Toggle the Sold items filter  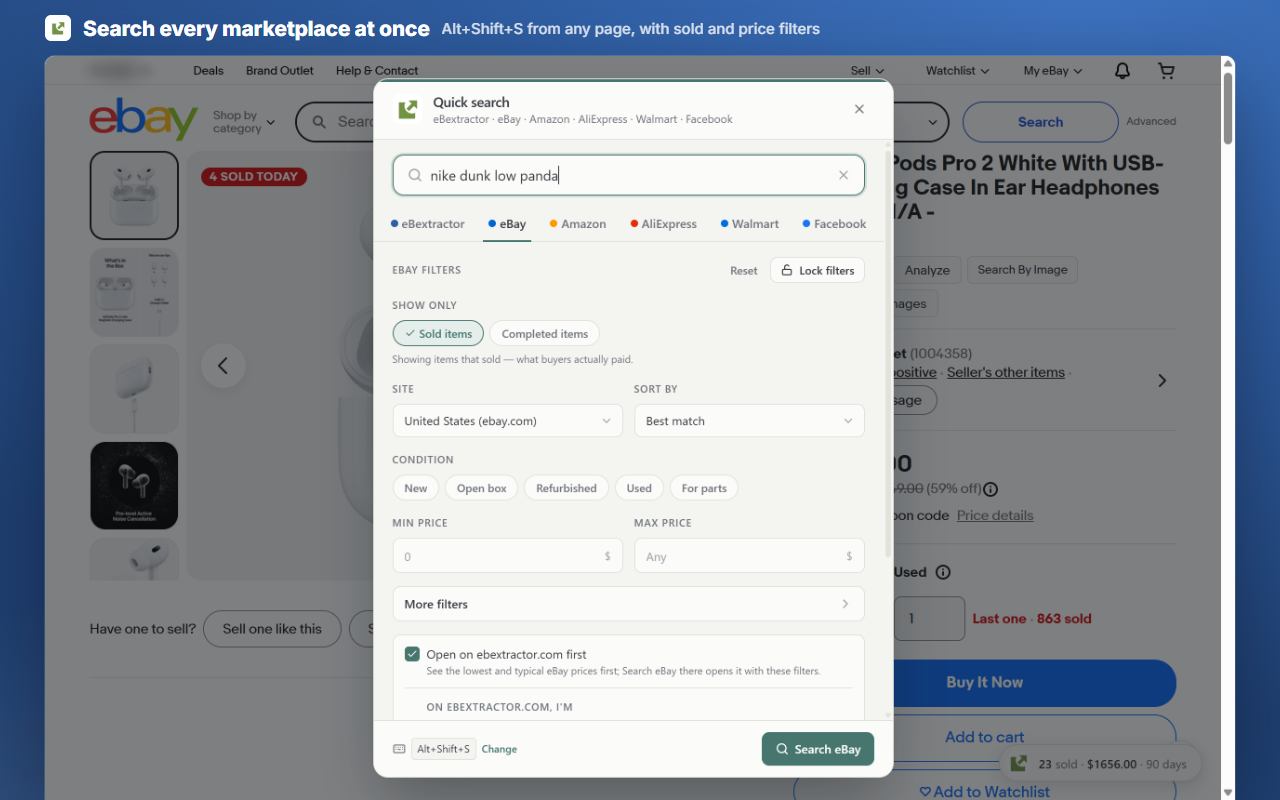[438, 333]
